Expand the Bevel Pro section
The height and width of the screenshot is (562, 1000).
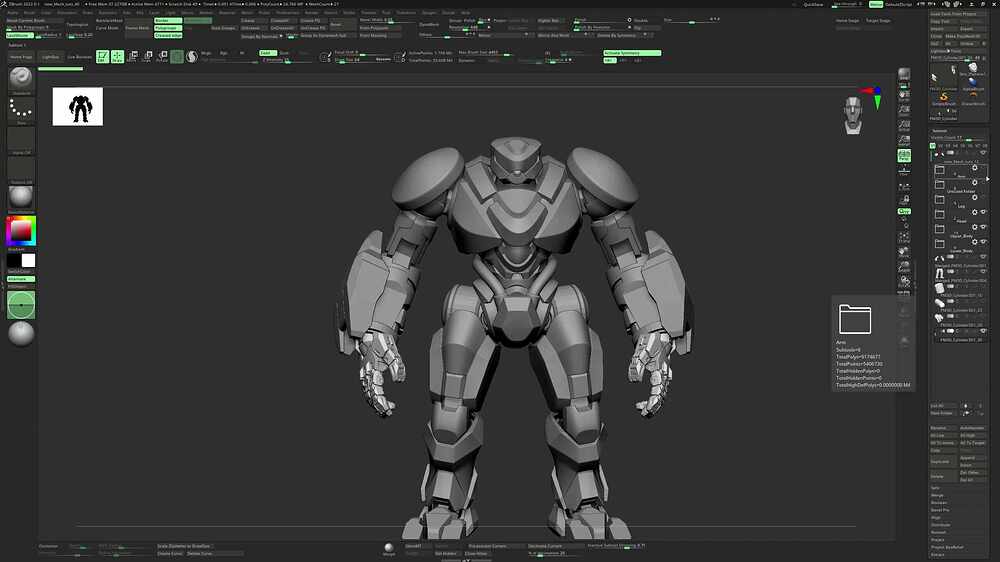point(940,510)
